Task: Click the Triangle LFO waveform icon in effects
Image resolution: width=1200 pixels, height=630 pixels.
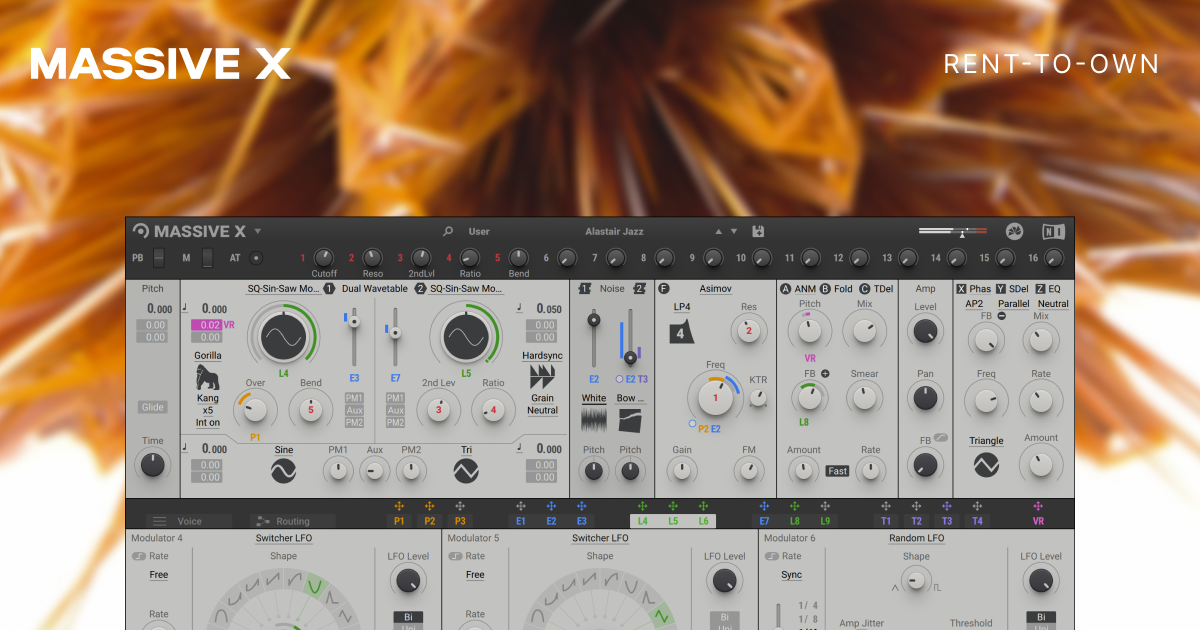Action: click(986, 464)
